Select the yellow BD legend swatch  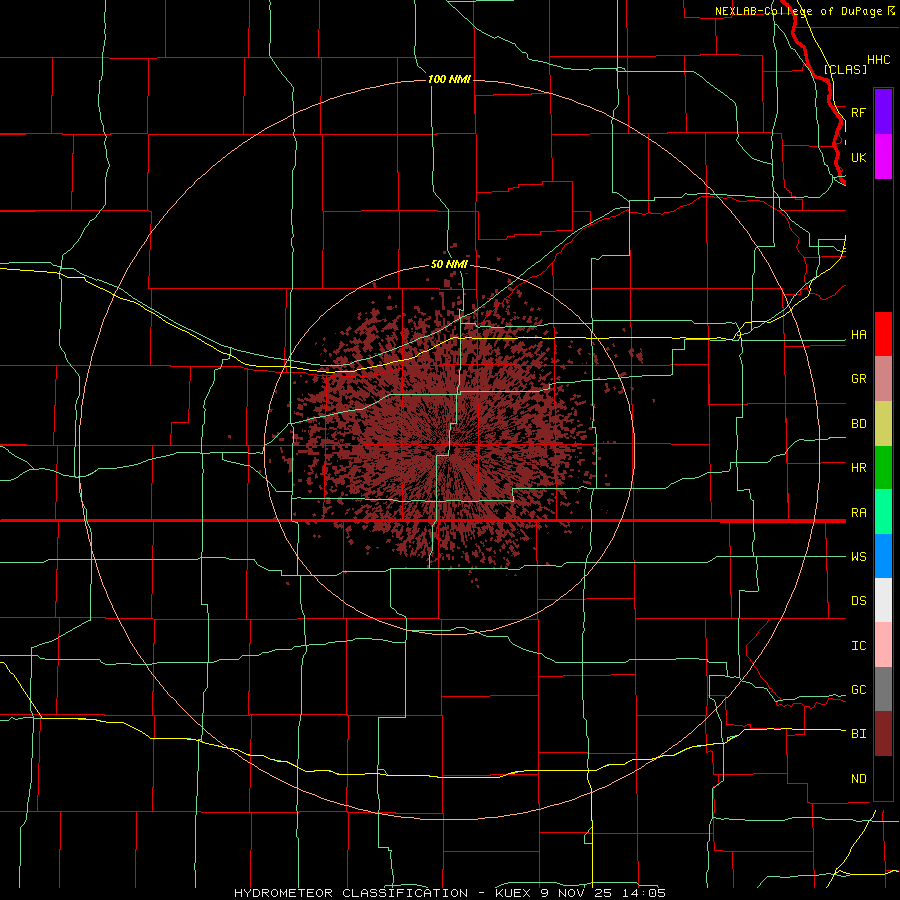point(883,424)
